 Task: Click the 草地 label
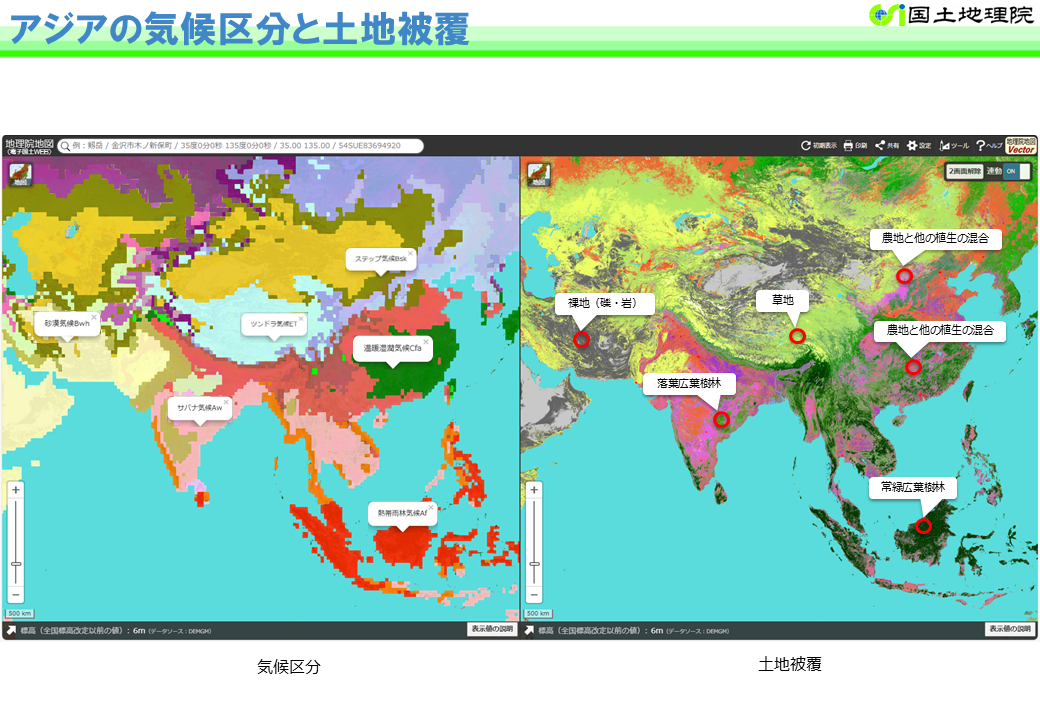point(783,300)
